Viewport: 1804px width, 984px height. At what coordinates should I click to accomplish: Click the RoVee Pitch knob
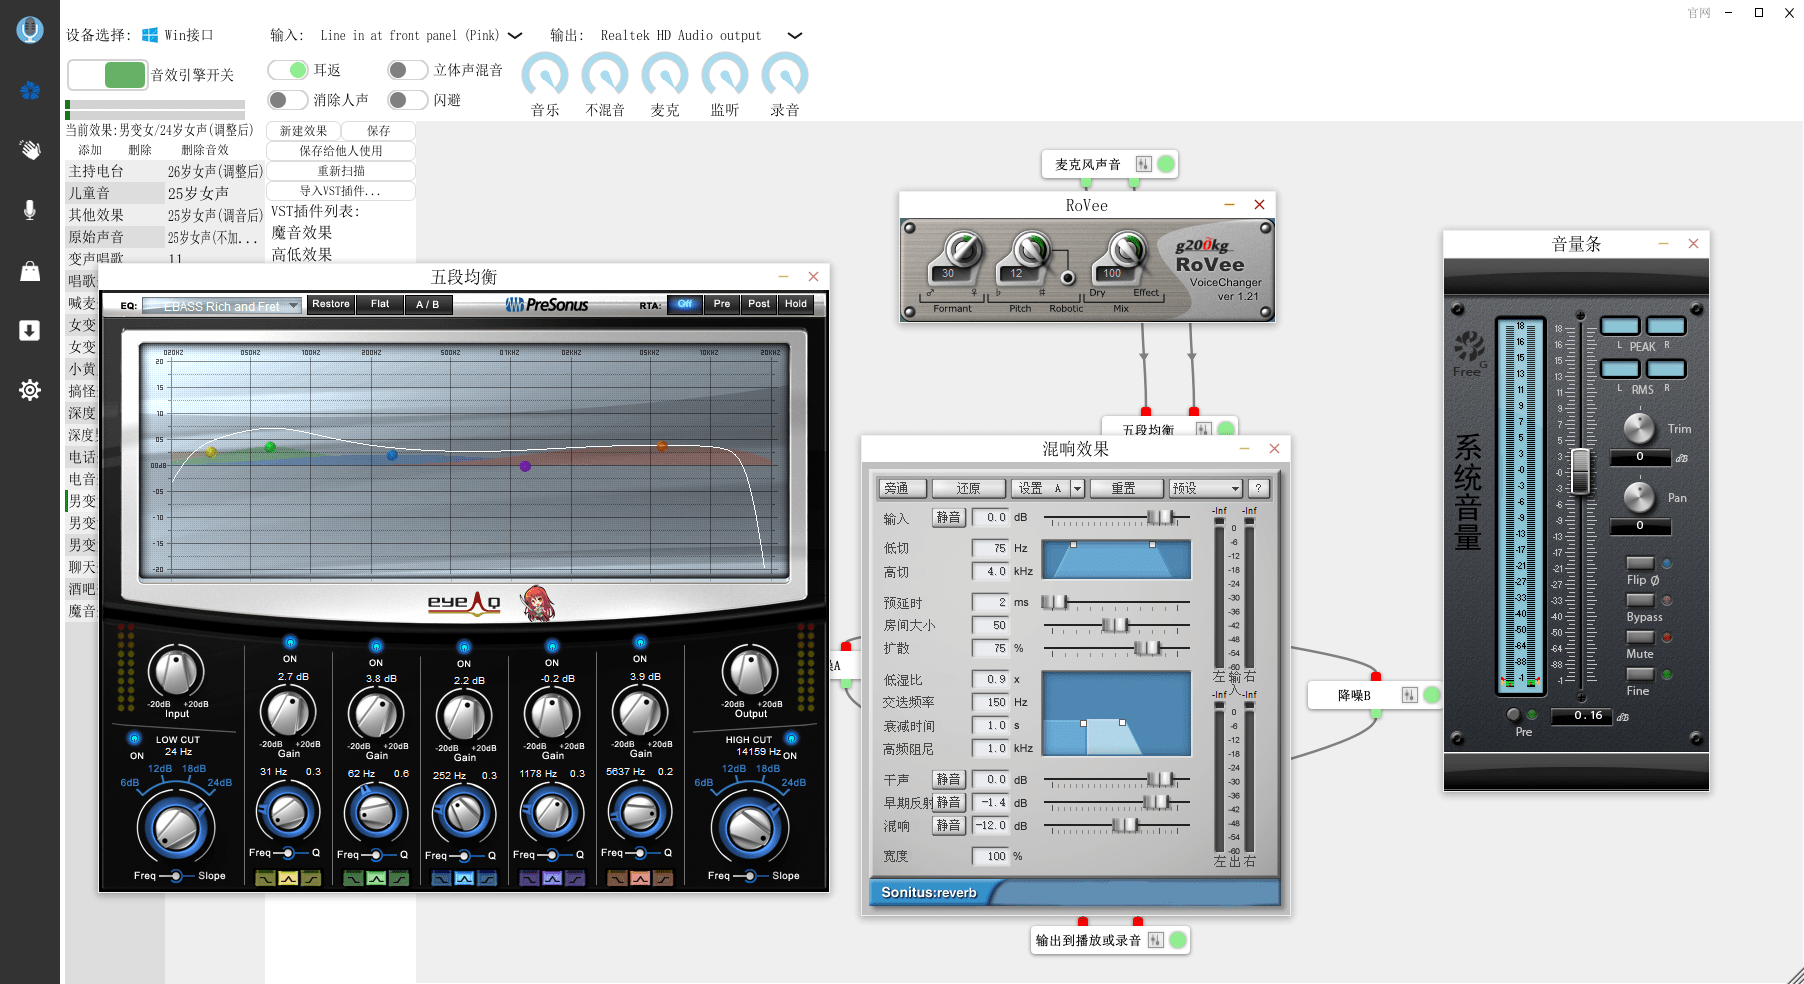point(1030,250)
